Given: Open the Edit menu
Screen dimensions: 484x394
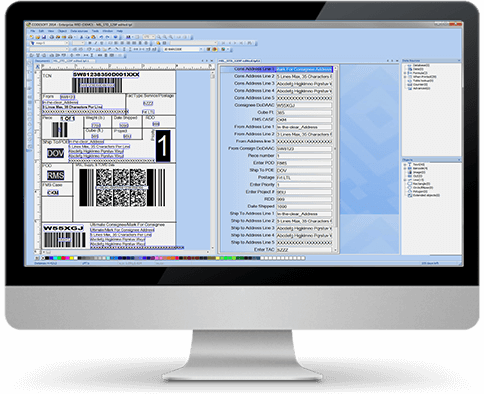Looking at the screenshot, I should point(41,31).
